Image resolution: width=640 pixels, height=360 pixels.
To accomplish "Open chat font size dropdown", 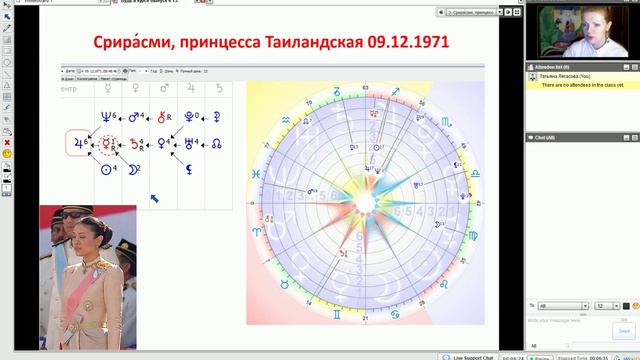I will point(607,306).
